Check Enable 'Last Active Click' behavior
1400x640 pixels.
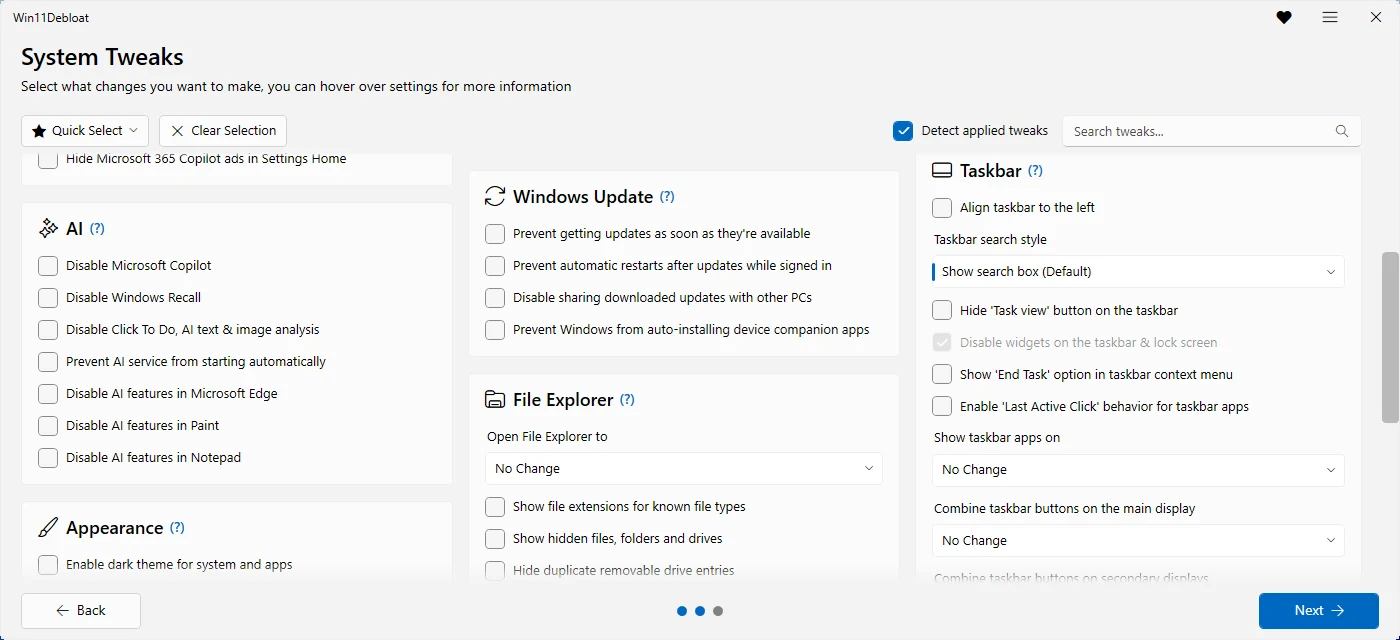[x=942, y=406]
